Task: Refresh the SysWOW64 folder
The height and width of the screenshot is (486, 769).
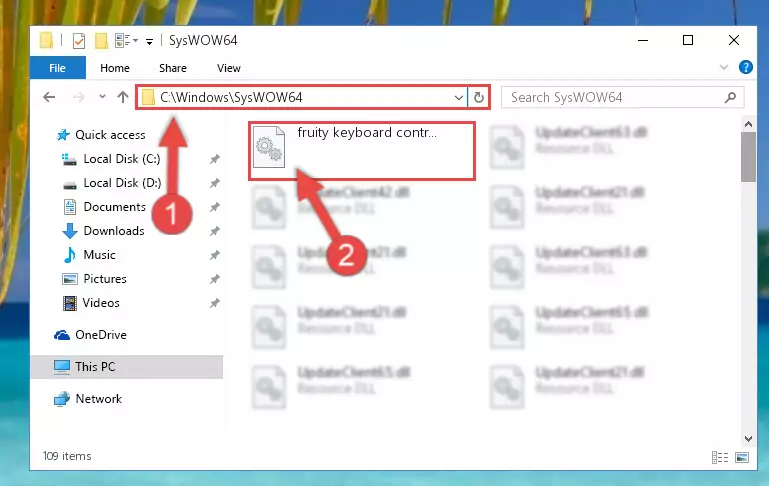Action: coord(479,98)
